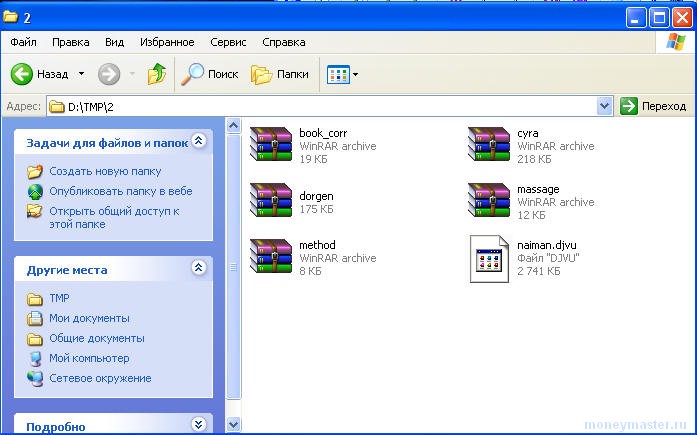Collapse the 'Другие места' panel
Viewport: 697px width, 435px height.
tap(198, 268)
